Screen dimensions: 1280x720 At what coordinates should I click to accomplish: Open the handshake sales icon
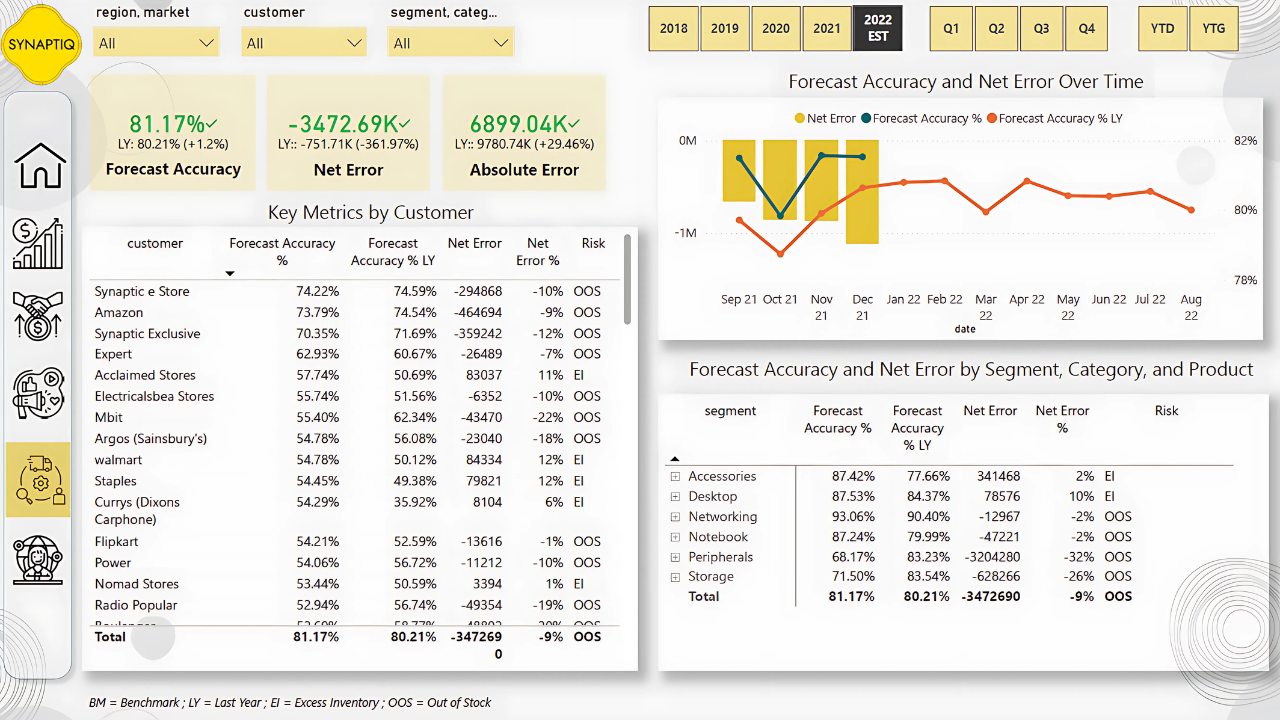[39, 316]
